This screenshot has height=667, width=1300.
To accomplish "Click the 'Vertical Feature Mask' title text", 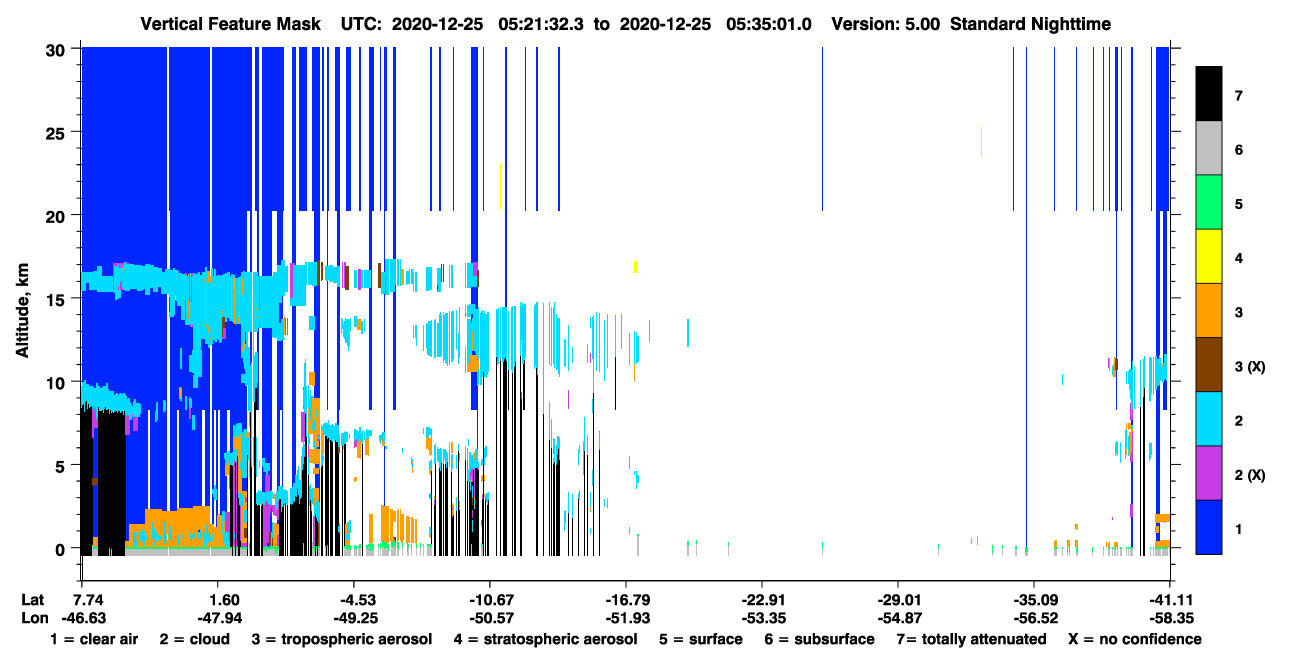I will click(231, 24).
